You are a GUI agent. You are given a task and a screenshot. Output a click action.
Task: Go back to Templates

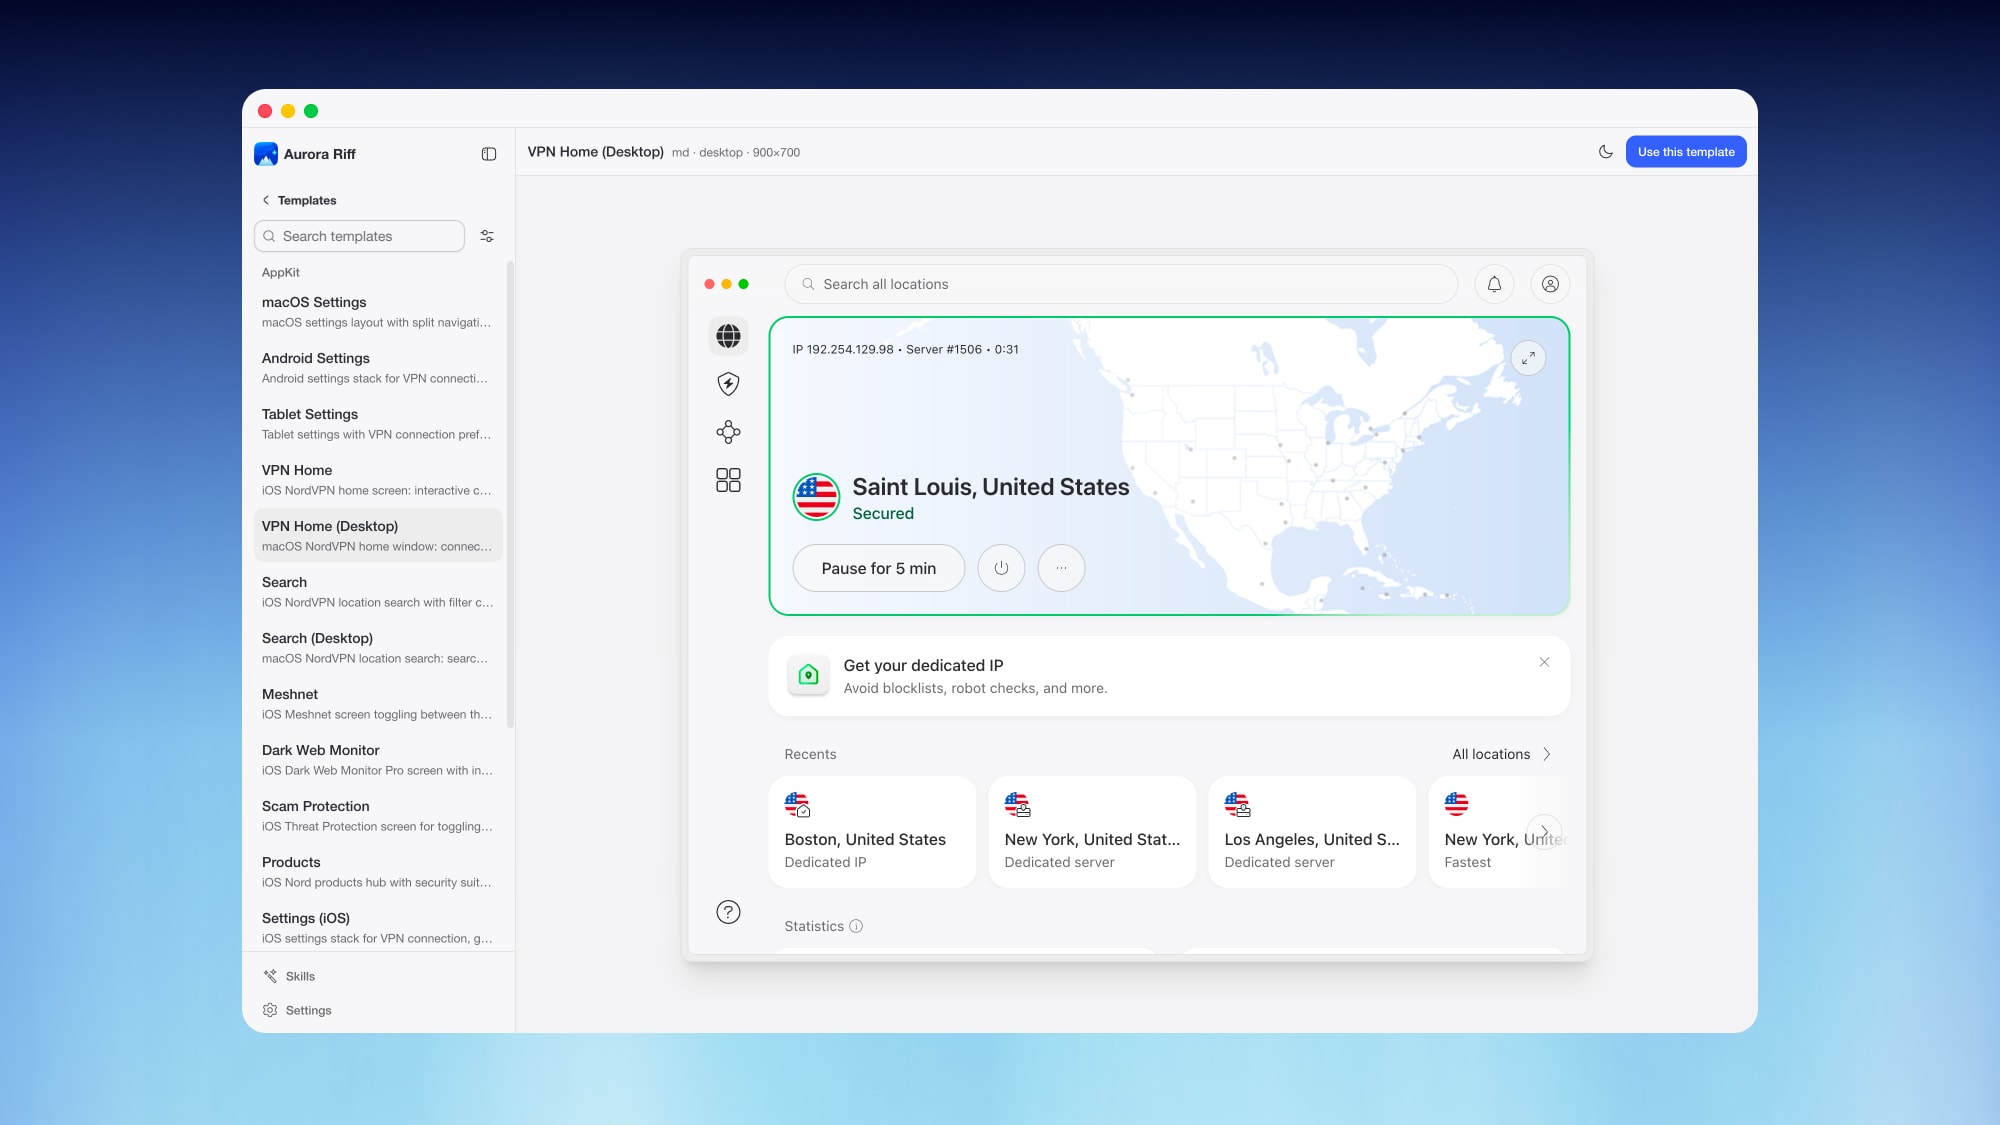pos(299,200)
